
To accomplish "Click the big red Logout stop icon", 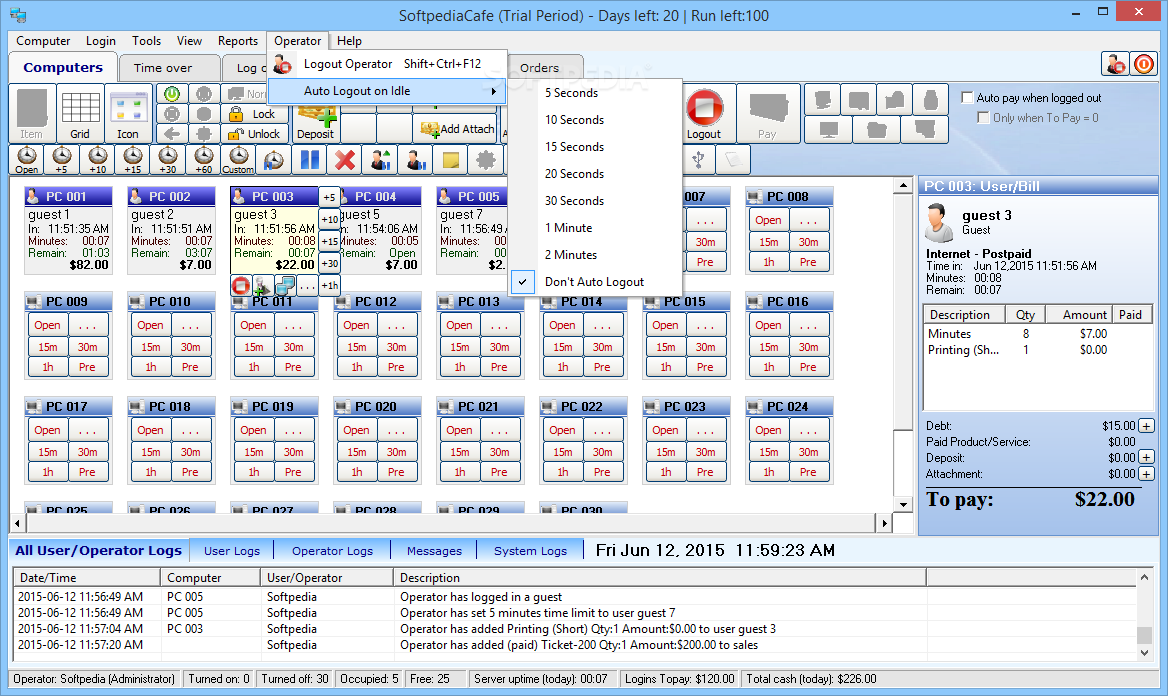I will tap(705, 113).
